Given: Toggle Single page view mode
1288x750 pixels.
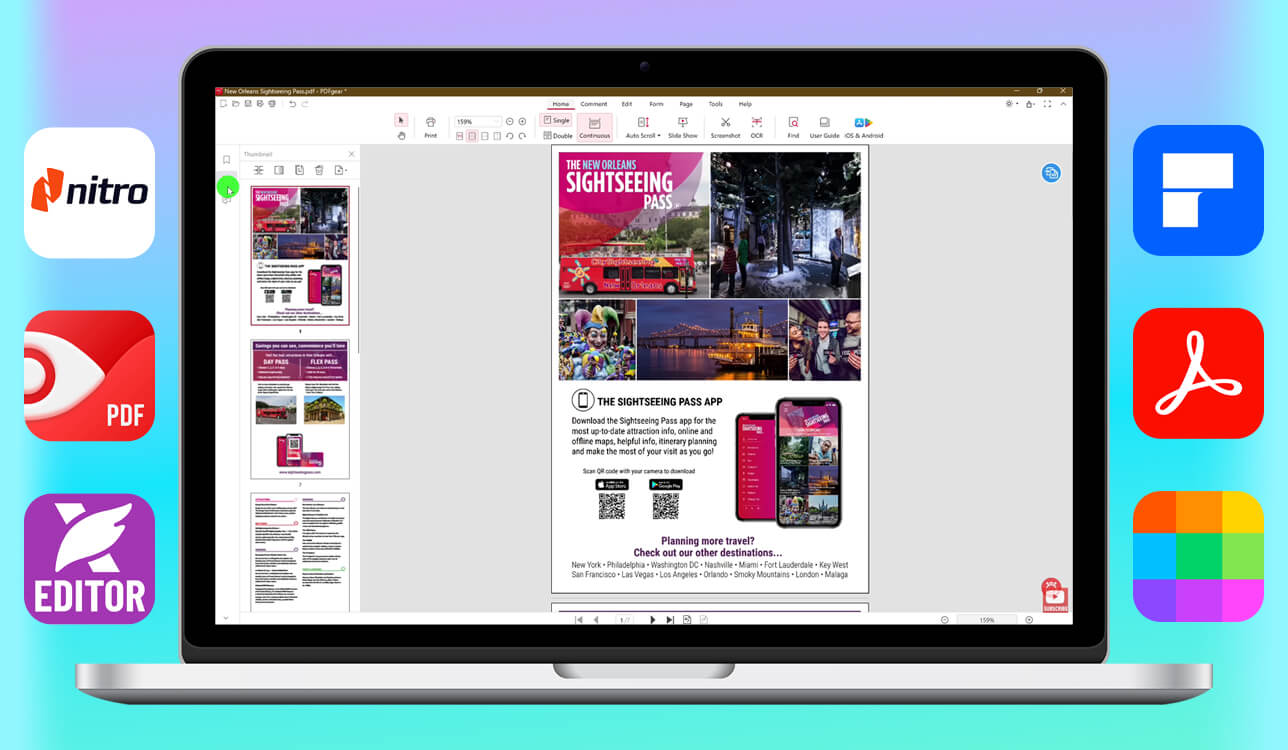Looking at the screenshot, I should click(x=556, y=120).
